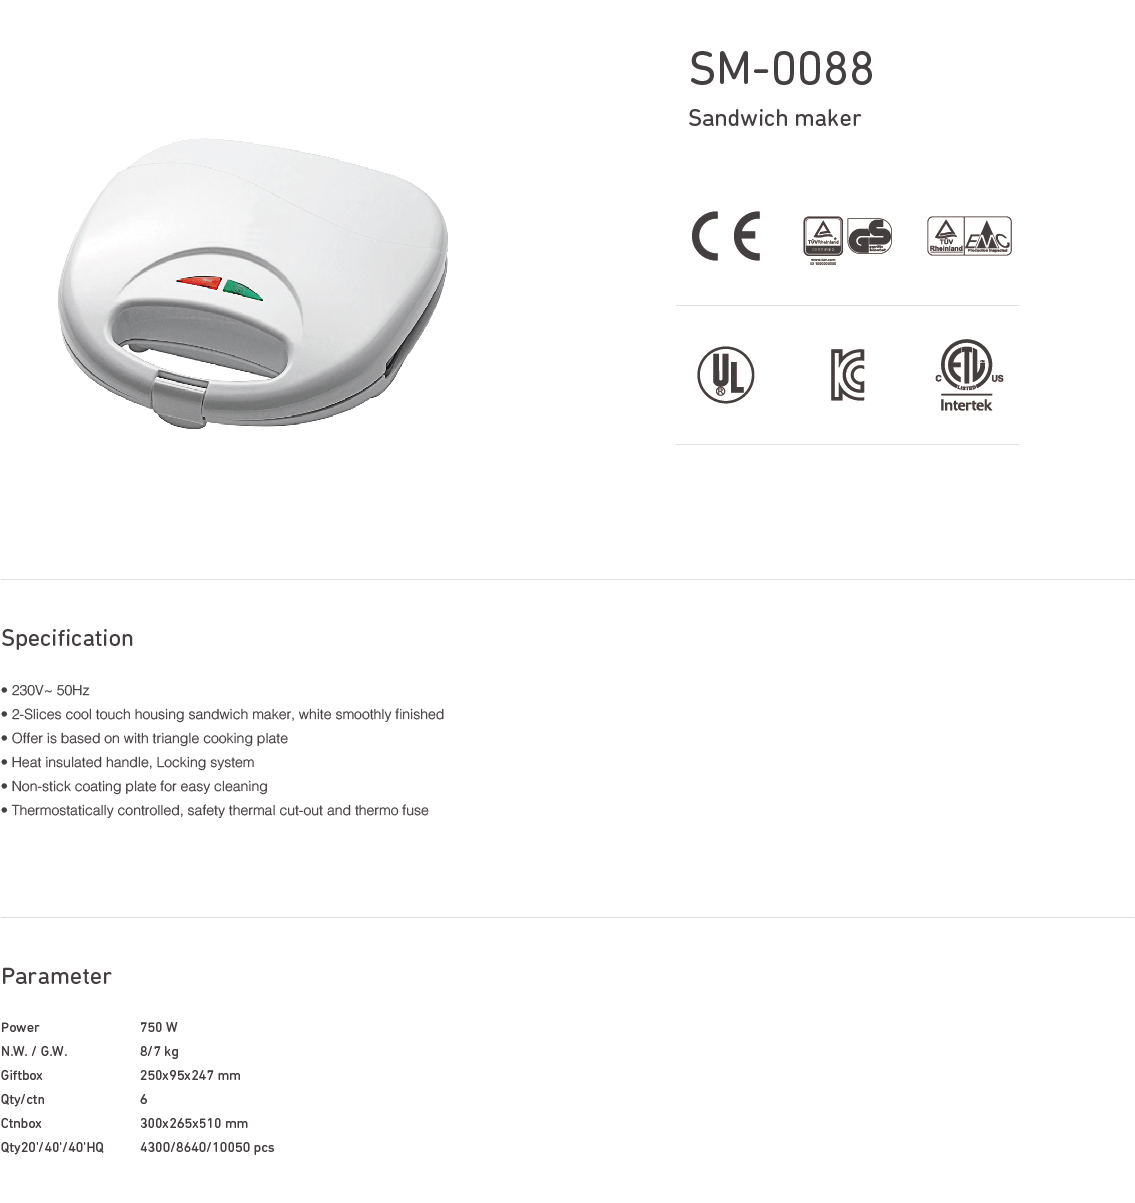Click the TÜV Rheinland EMC certification logo
The height and width of the screenshot is (1203, 1135).
click(969, 236)
